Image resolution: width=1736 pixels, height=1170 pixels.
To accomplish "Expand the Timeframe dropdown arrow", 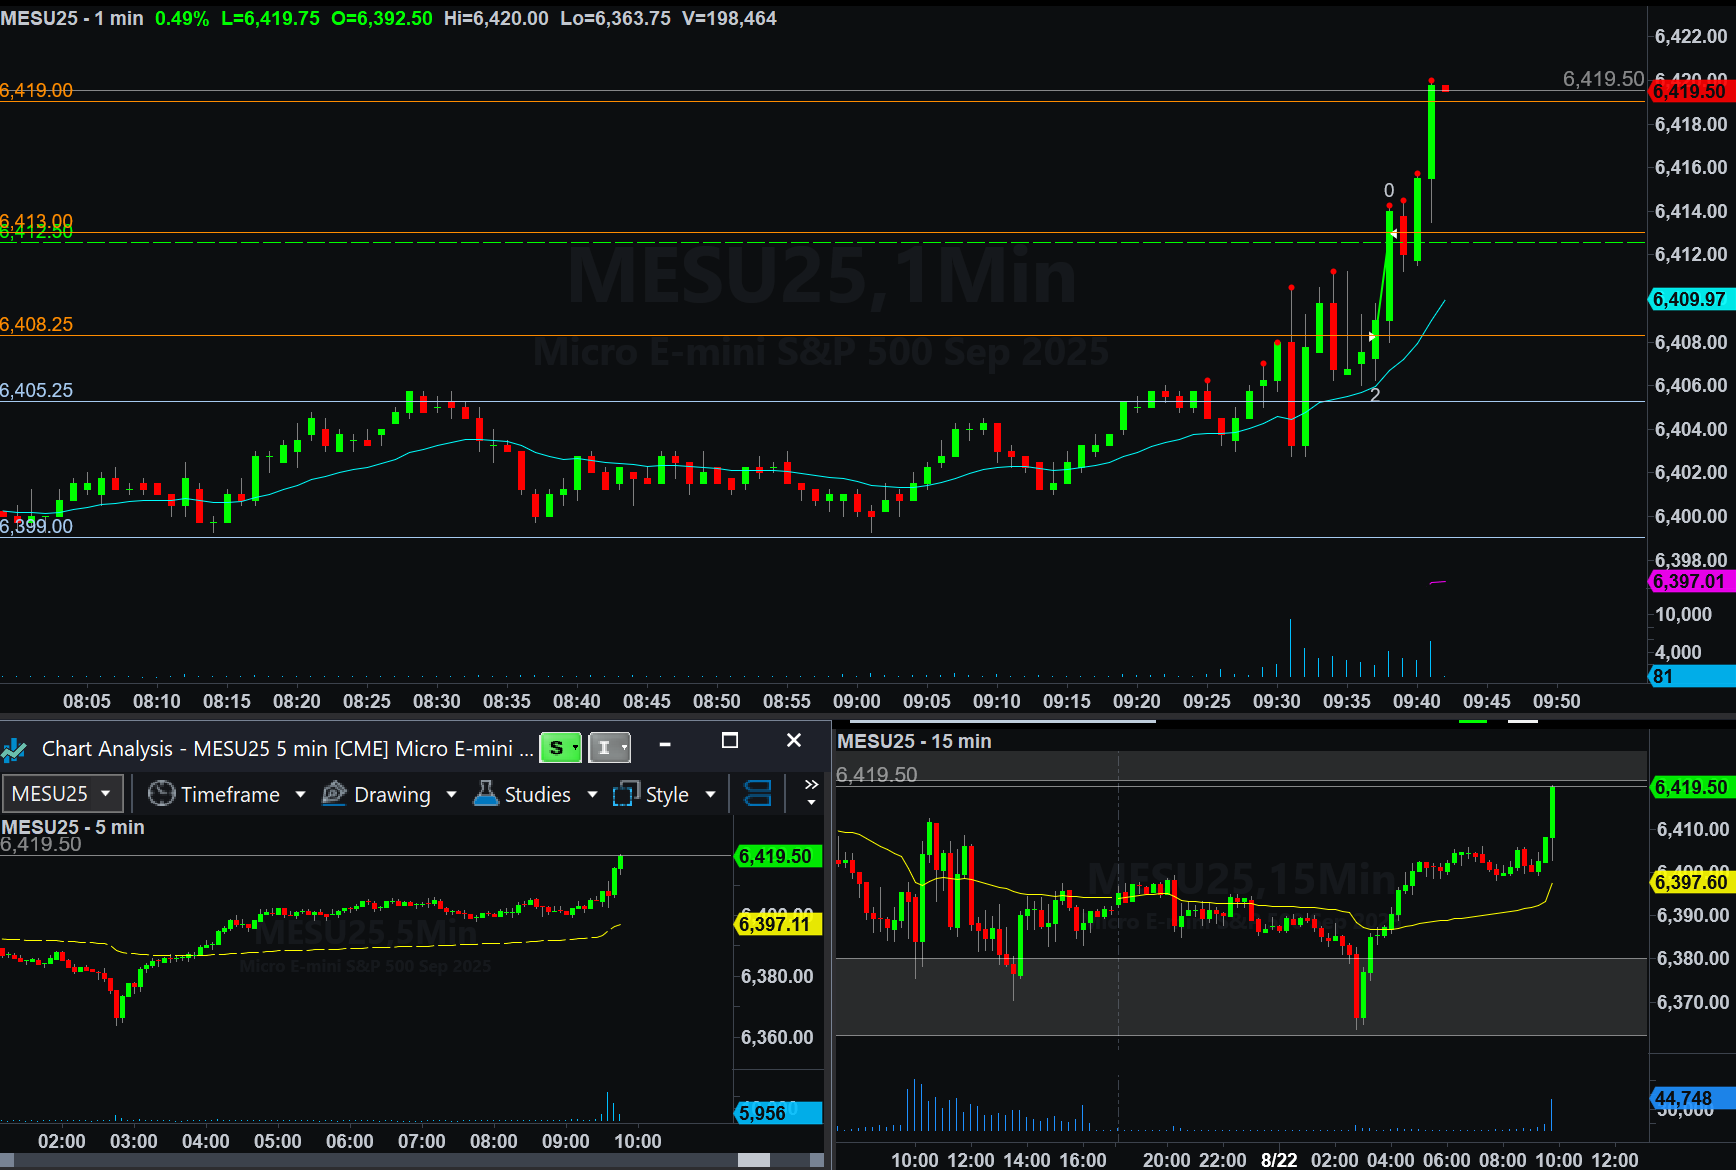I will pyautogui.click(x=300, y=795).
